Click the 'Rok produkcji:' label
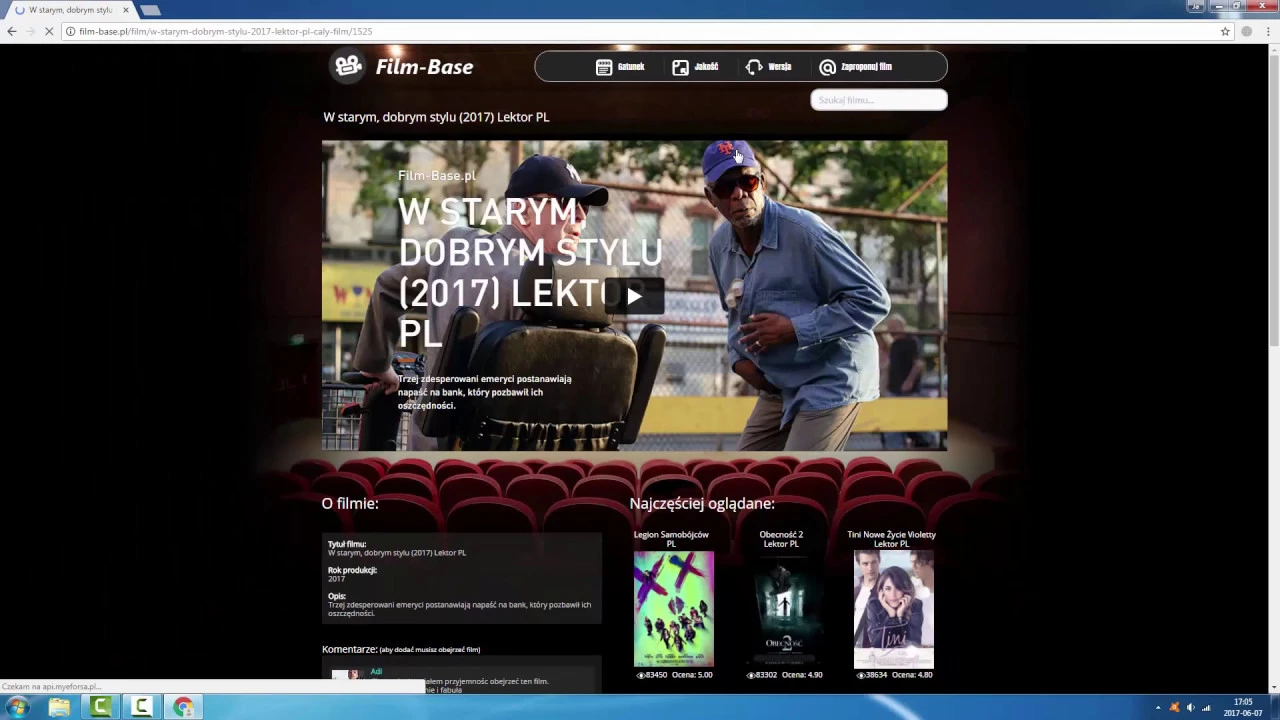The width and height of the screenshot is (1280, 720). pos(352,570)
